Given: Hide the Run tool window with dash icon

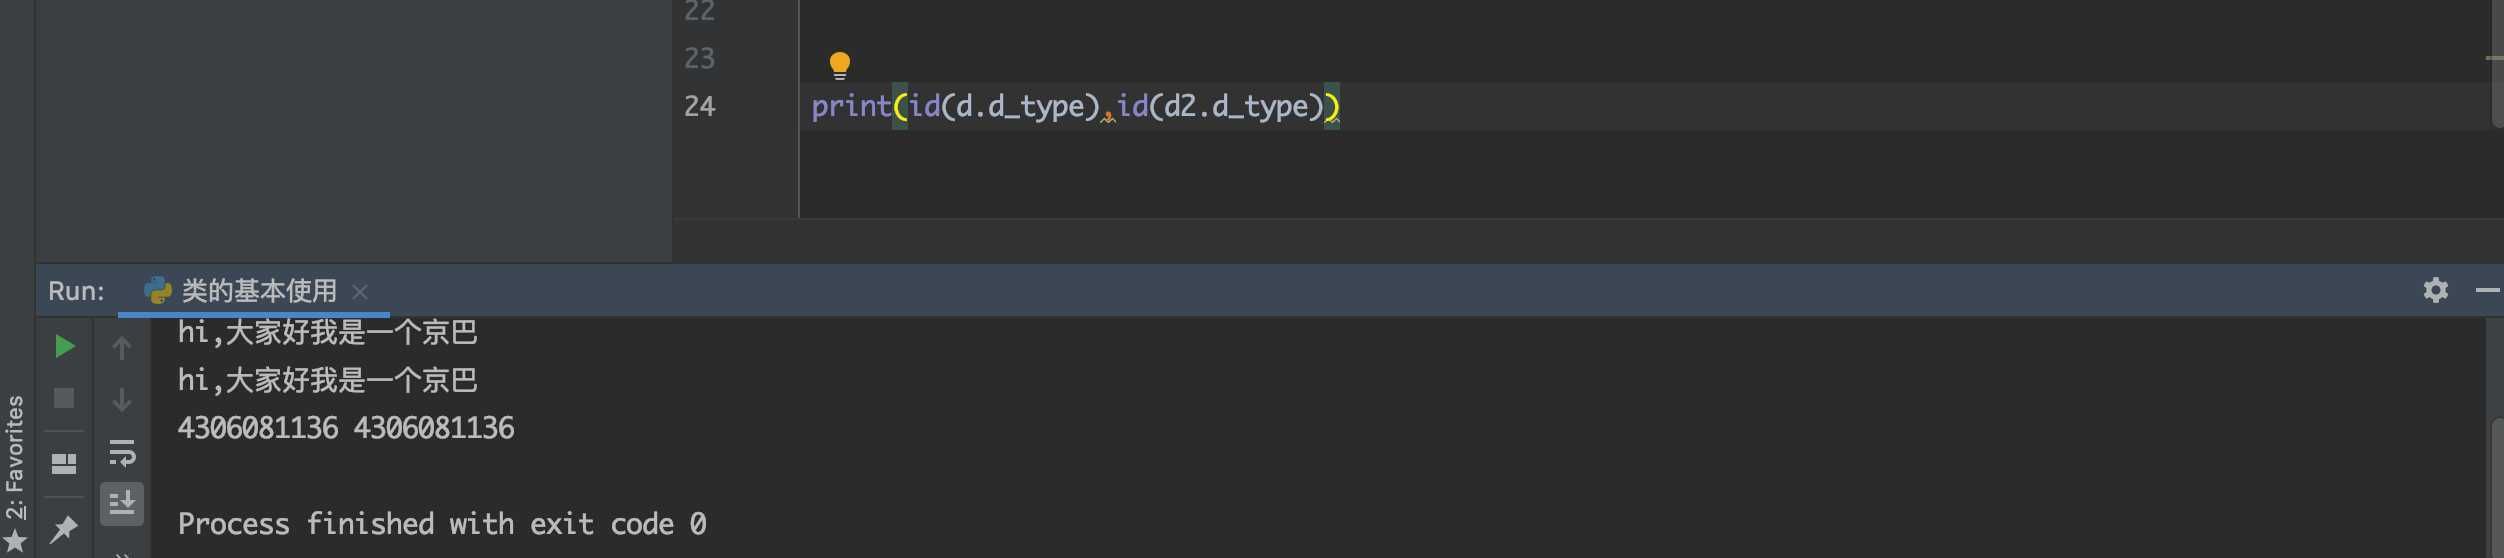Looking at the screenshot, I should point(2488,291).
